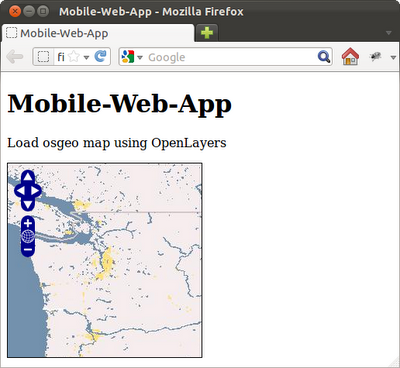Open the bug add-on toolbar icon
Screen dimensions: 400x368
pyautogui.click(x=376, y=57)
